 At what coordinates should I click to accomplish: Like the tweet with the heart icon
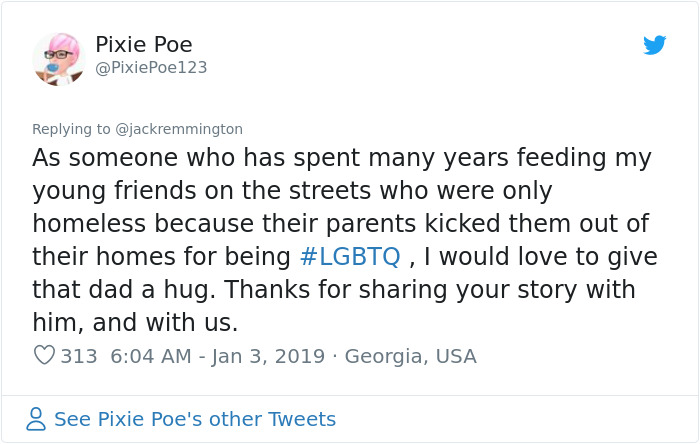pyautogui.click(x=44, y=356)
